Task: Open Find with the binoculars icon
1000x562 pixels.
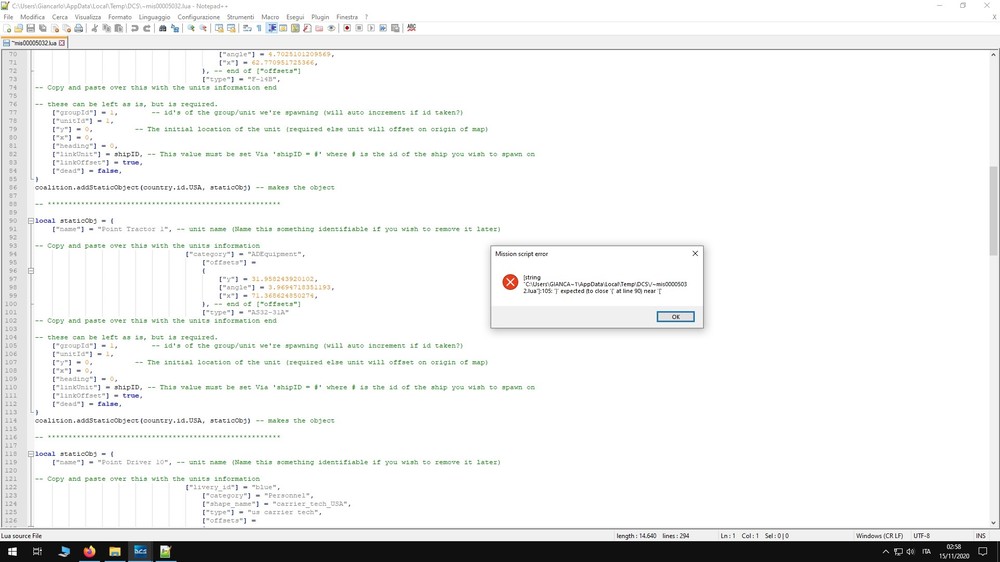Action: point(163,28)
